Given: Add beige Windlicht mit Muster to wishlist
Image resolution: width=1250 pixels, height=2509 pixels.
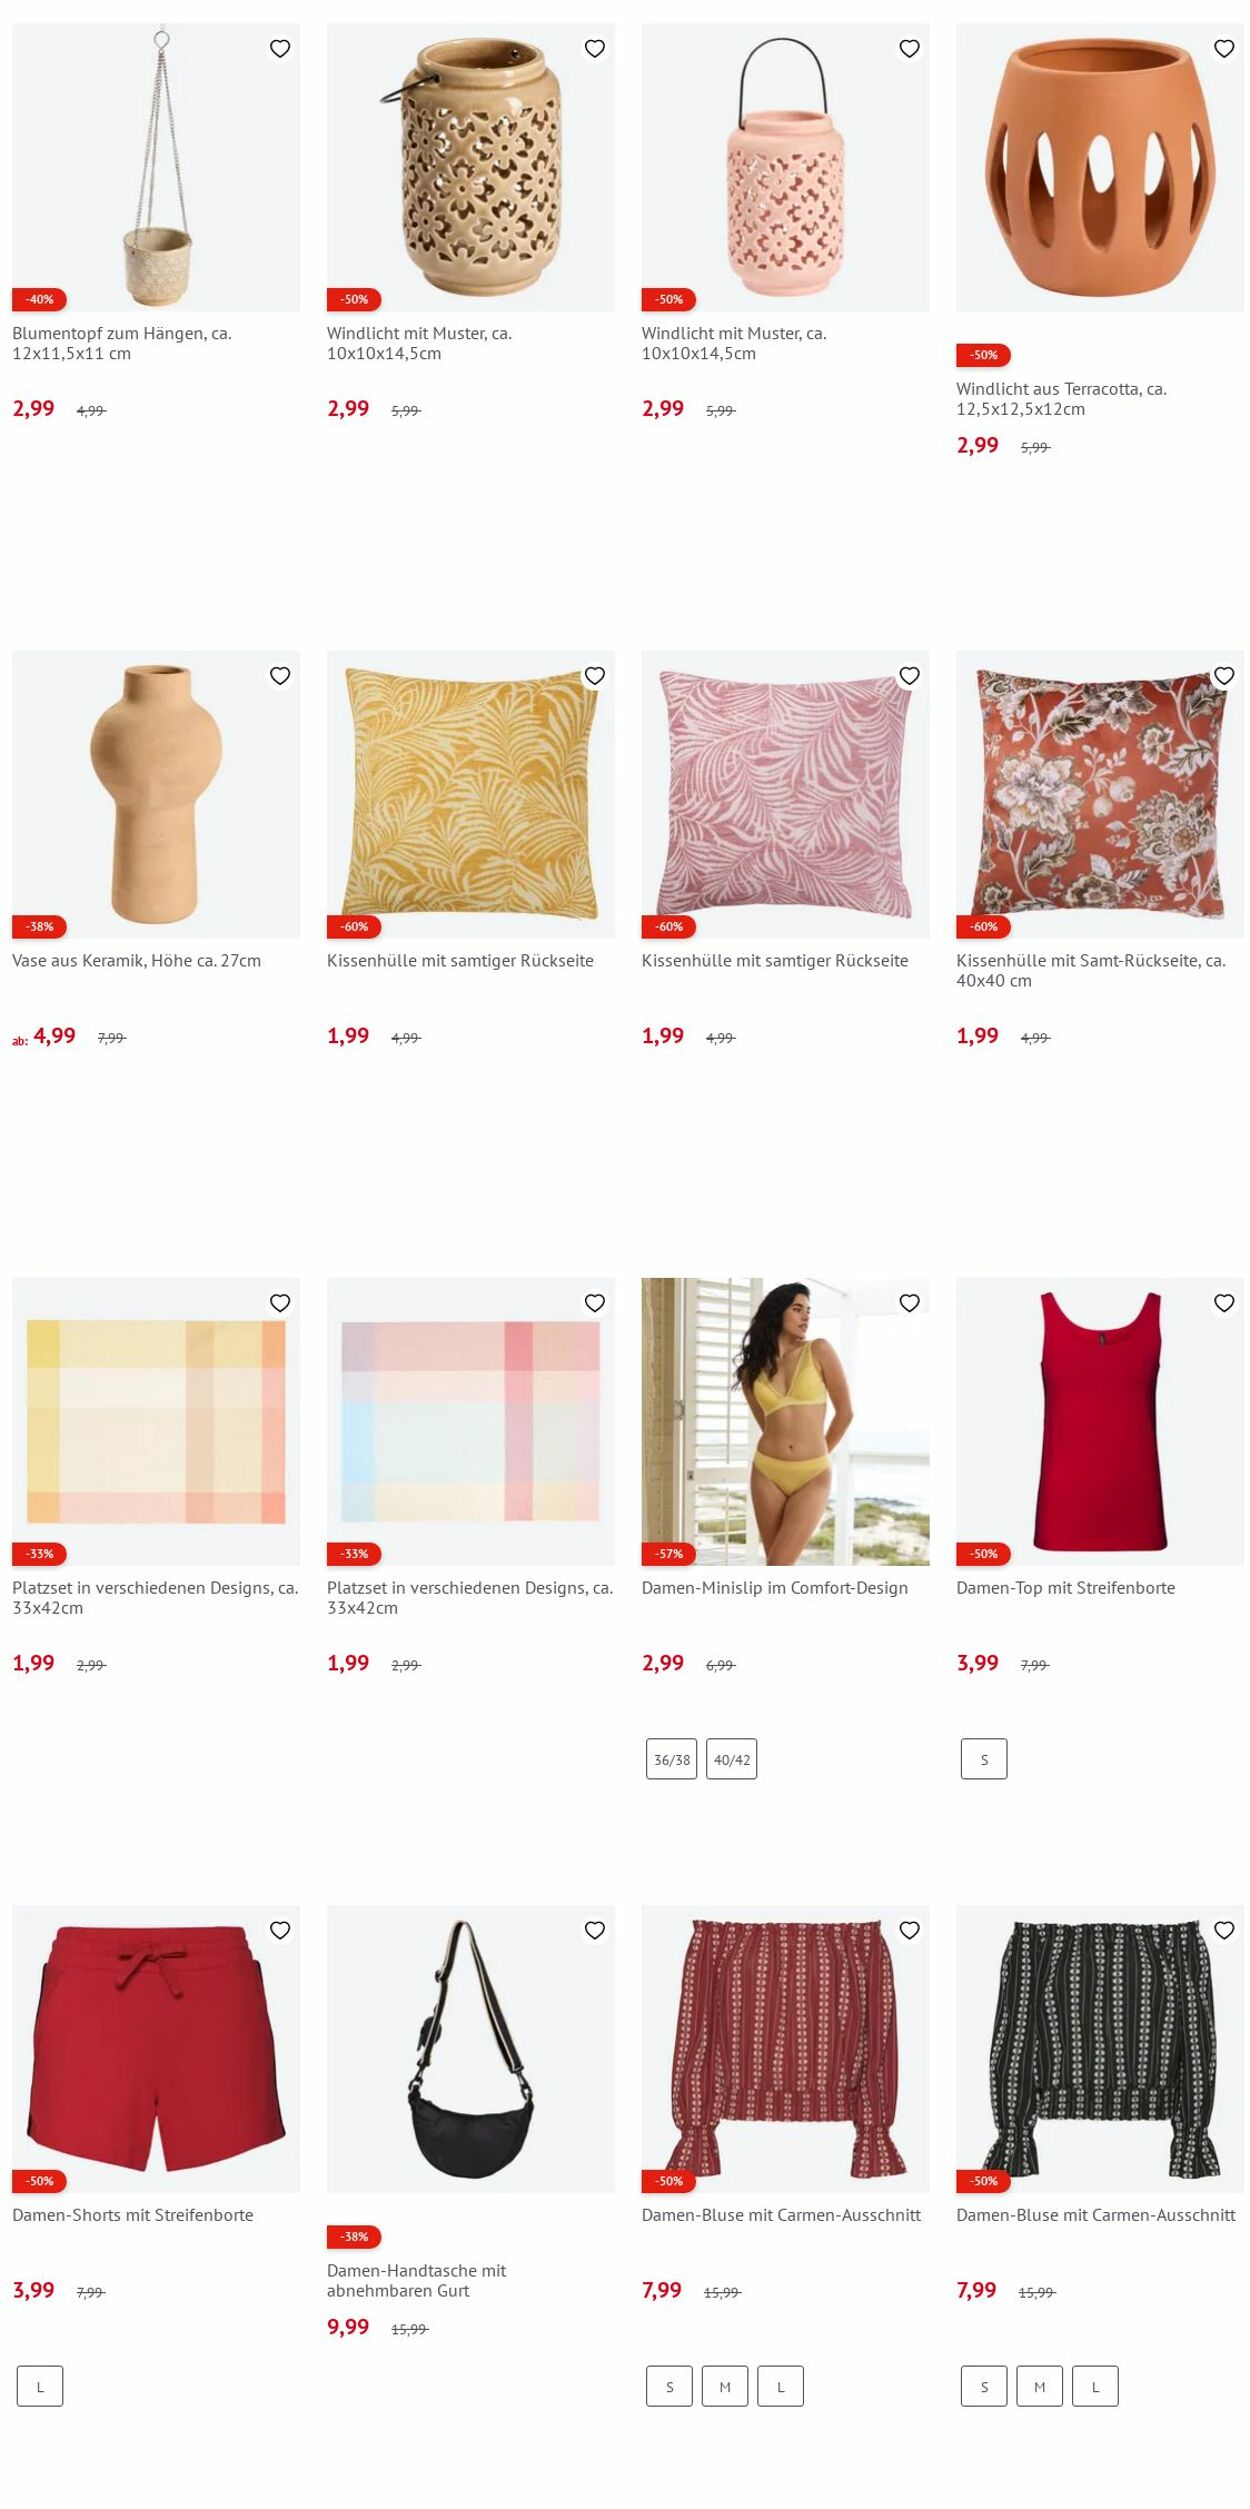Looking at the screenshot, I should 595,48.
